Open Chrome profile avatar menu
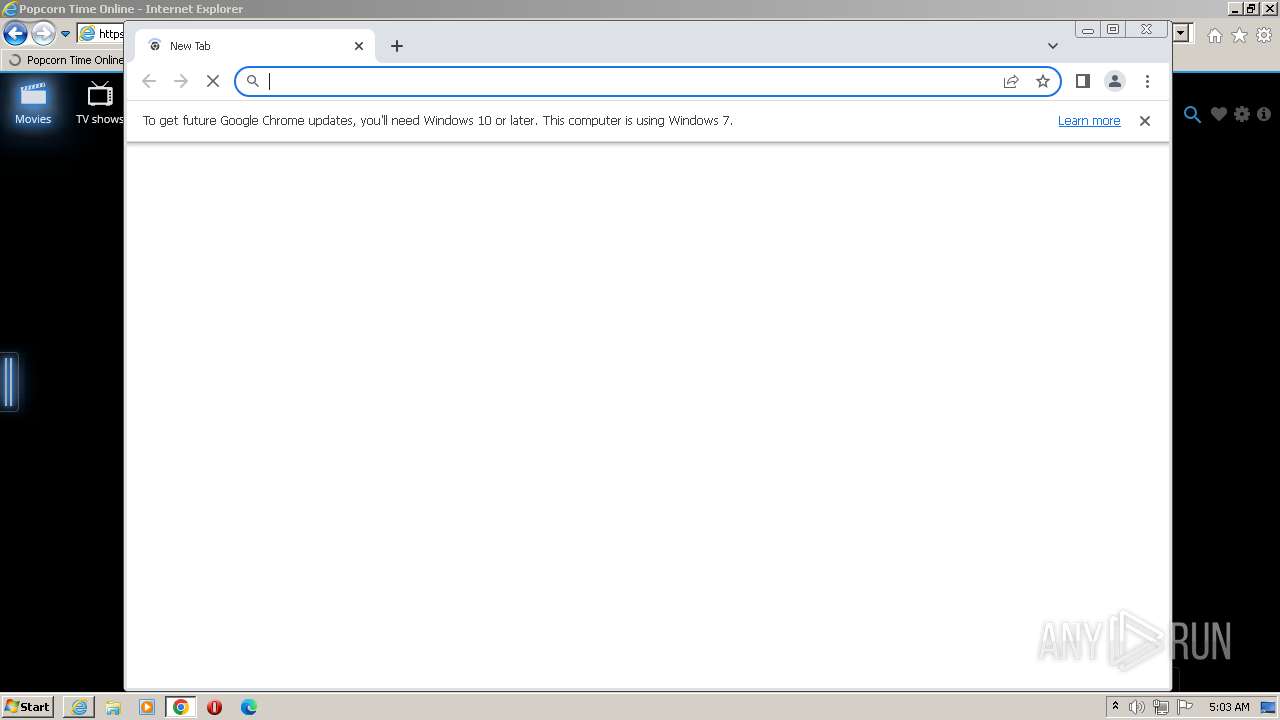 (x=1115, y=81)
